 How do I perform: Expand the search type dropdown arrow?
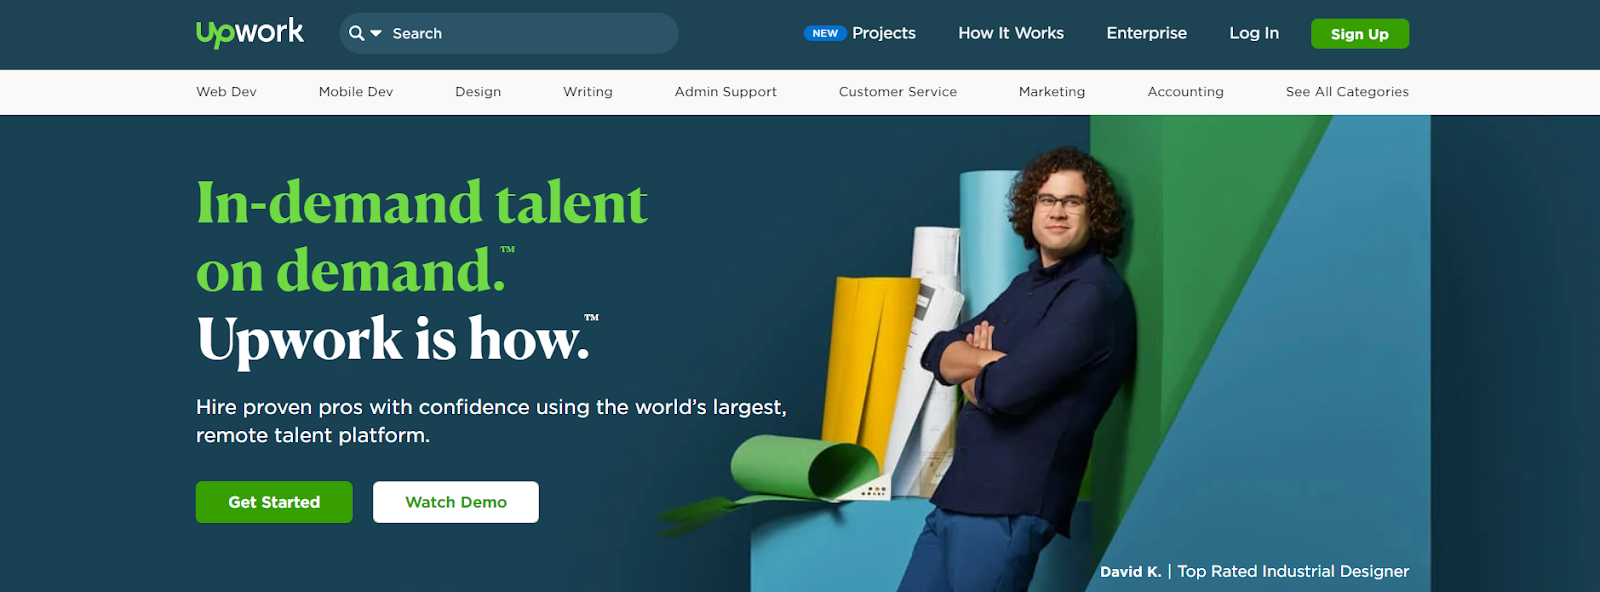click(x=376, y=33)
